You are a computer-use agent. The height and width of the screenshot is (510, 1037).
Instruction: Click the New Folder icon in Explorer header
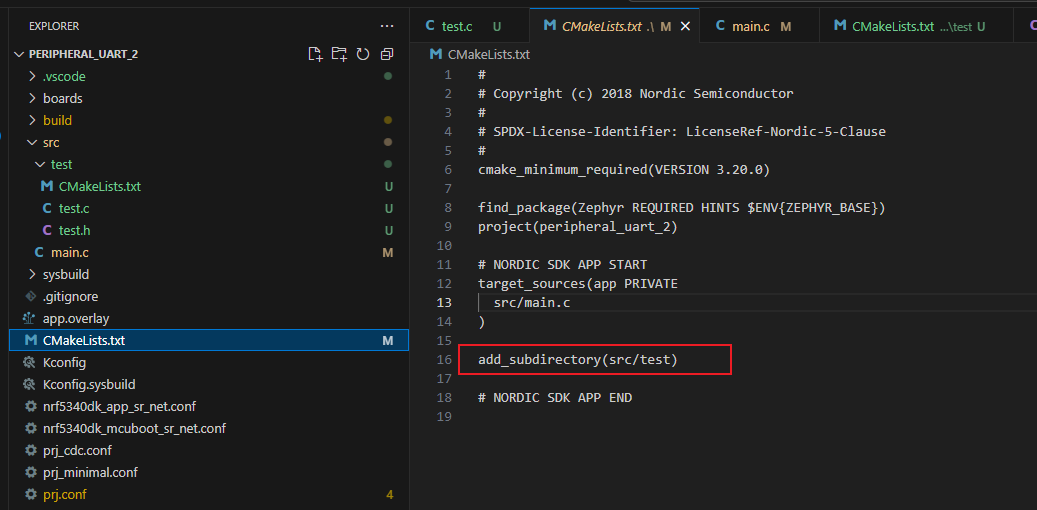tap(339, 54)
